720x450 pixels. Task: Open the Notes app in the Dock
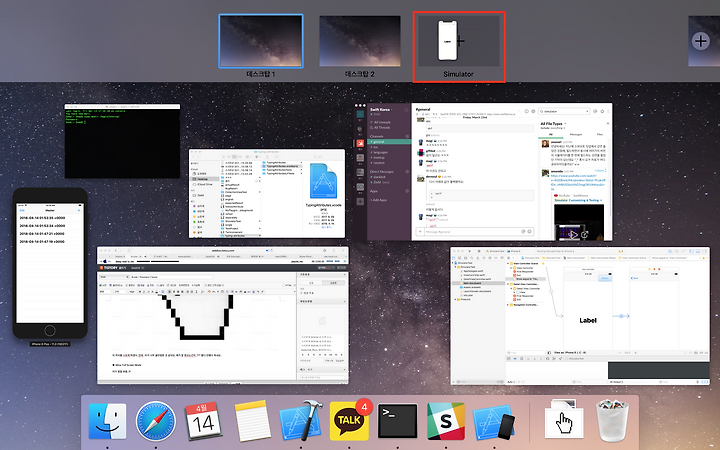[x=252, y=421]
